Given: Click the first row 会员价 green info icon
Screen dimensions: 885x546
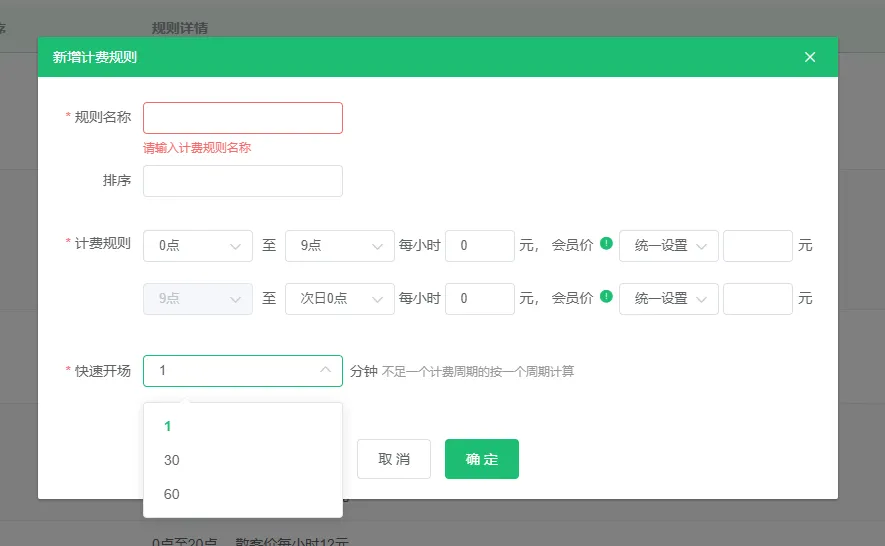Looking at the screenshot, I should click(606, 244).
